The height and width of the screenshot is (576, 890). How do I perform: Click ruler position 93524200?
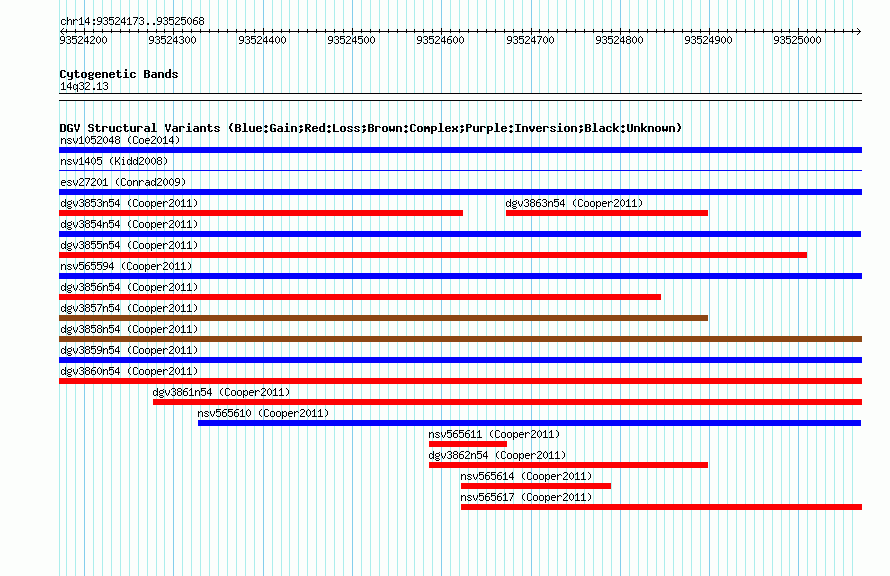tap(83, 40)
